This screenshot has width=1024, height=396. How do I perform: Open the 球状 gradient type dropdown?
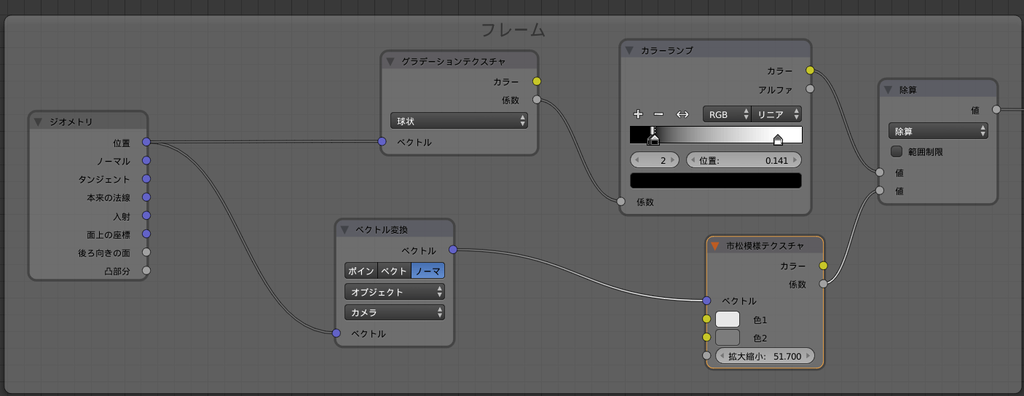click(459, 121)
